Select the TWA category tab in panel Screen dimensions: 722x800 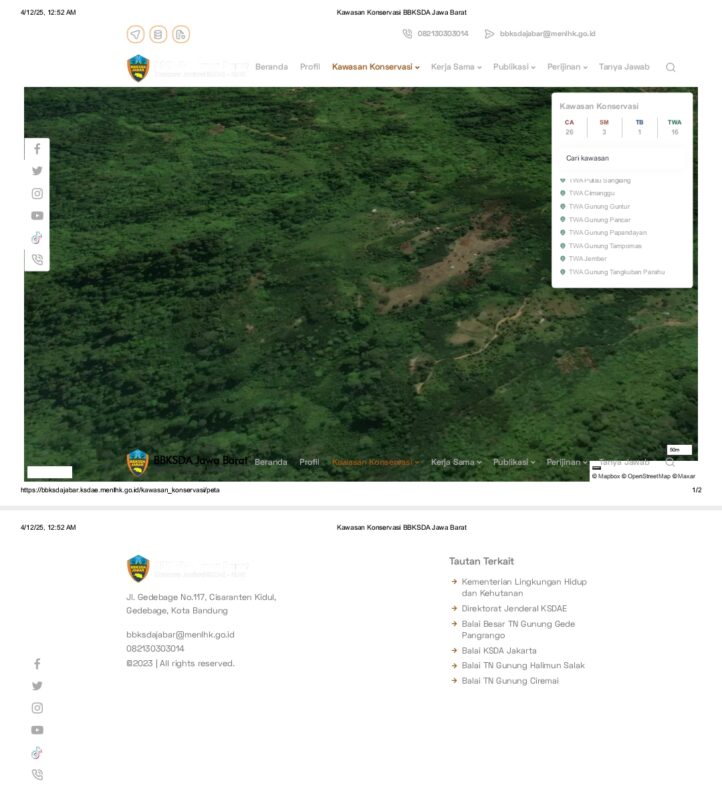(x=674, y=127)
